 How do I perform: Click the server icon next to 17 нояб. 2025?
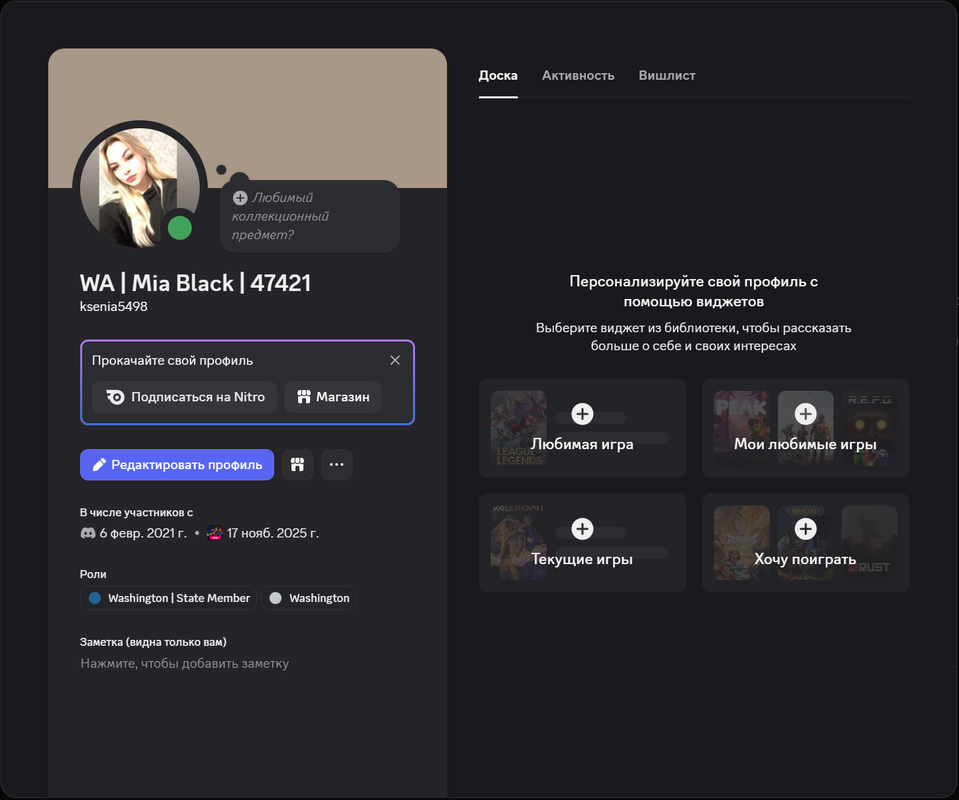point(215,533)
